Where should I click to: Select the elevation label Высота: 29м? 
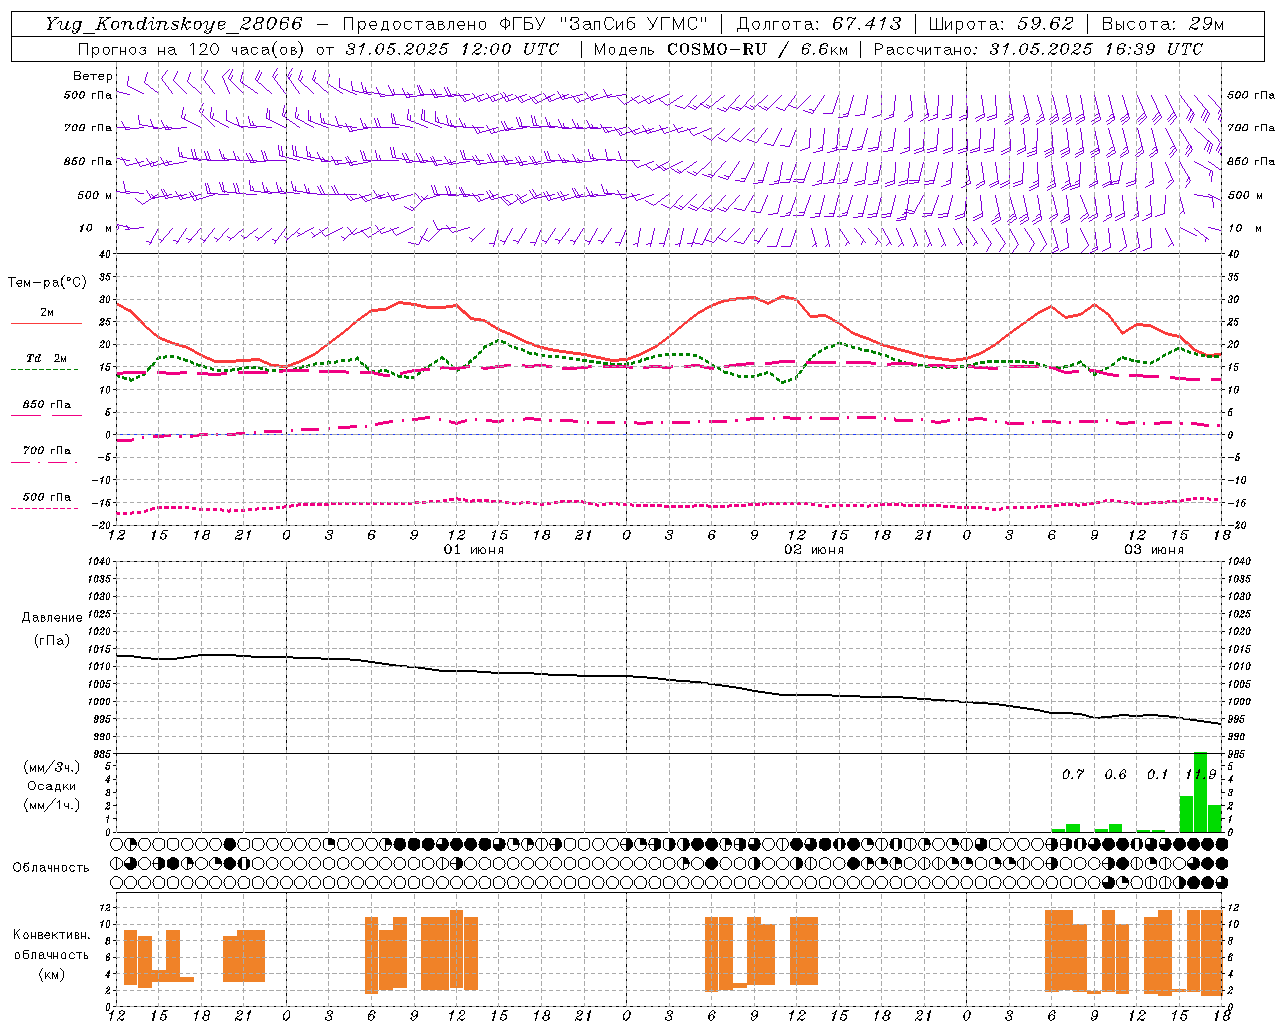1162,24
